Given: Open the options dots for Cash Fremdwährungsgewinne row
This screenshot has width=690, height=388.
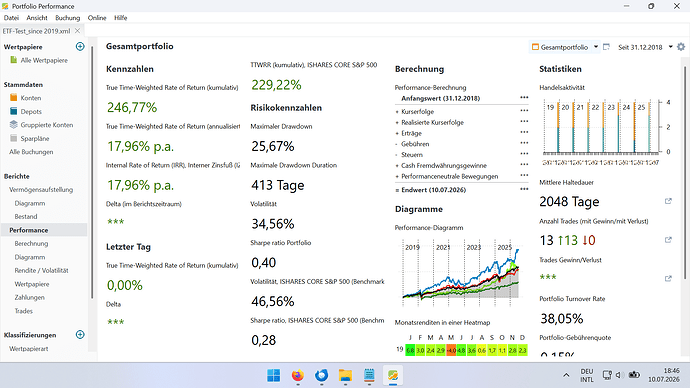Looking at the screenshot, I should [524, 165].
